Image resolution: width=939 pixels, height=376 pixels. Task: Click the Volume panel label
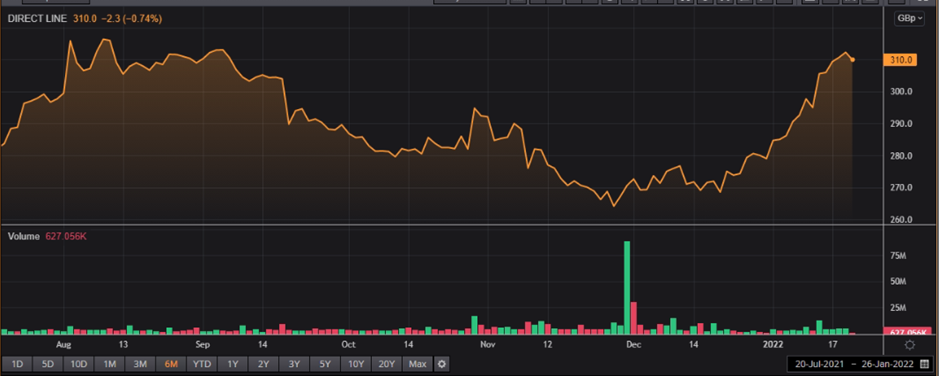tap(24, 236)
